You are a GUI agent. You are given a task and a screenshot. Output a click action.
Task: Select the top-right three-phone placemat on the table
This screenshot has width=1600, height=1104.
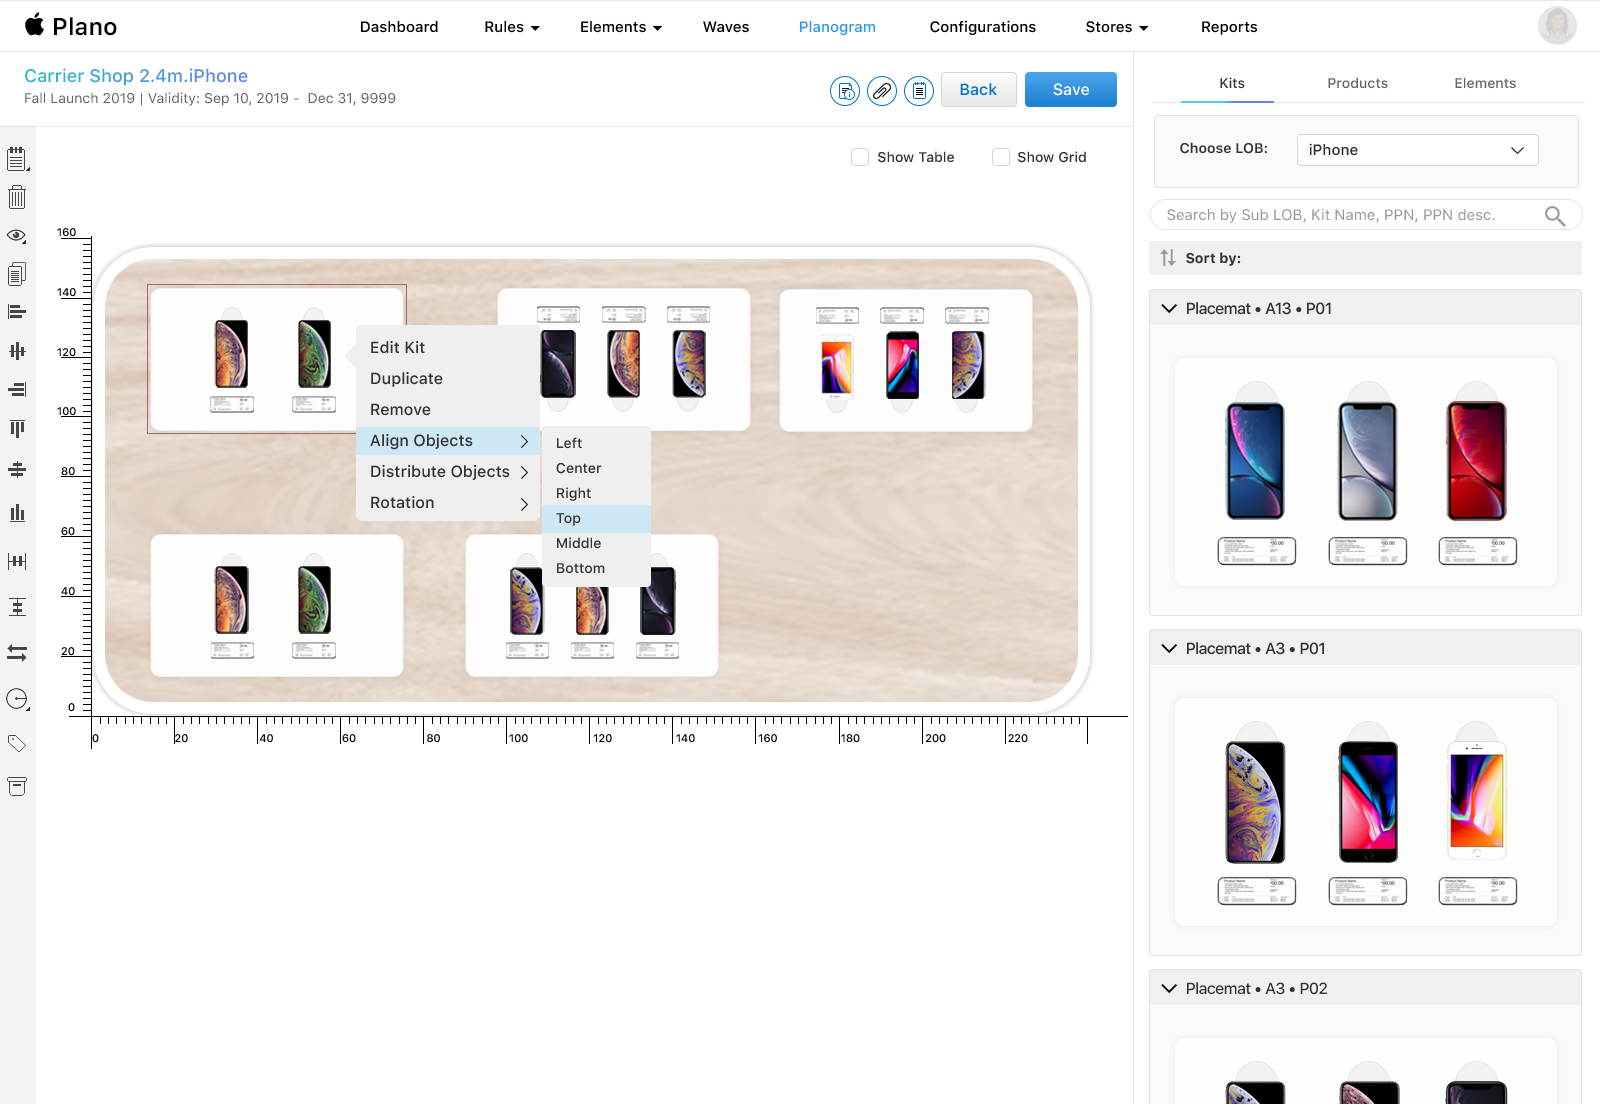click(x=906, y=361)
